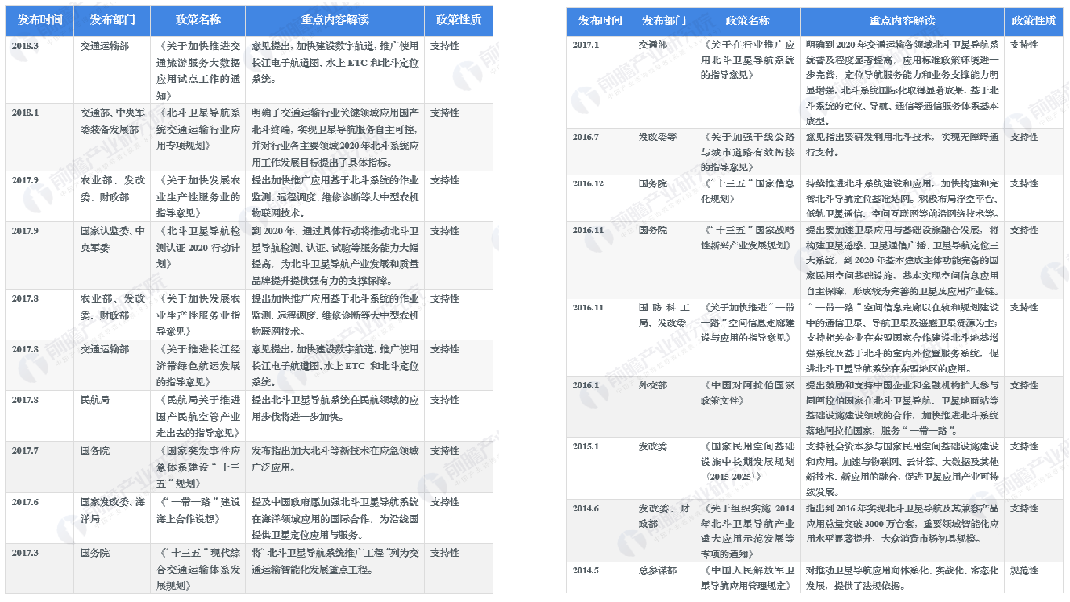Screen dimensions: 1070x602
Task: Click department cell 发改委、财政部
Action: pos(664,516)
